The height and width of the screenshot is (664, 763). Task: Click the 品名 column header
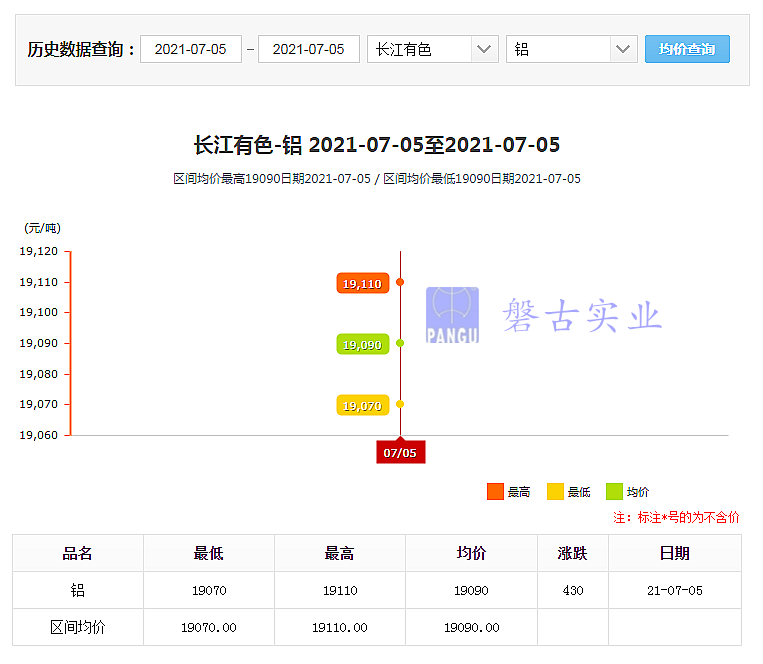tap(78, 553)
